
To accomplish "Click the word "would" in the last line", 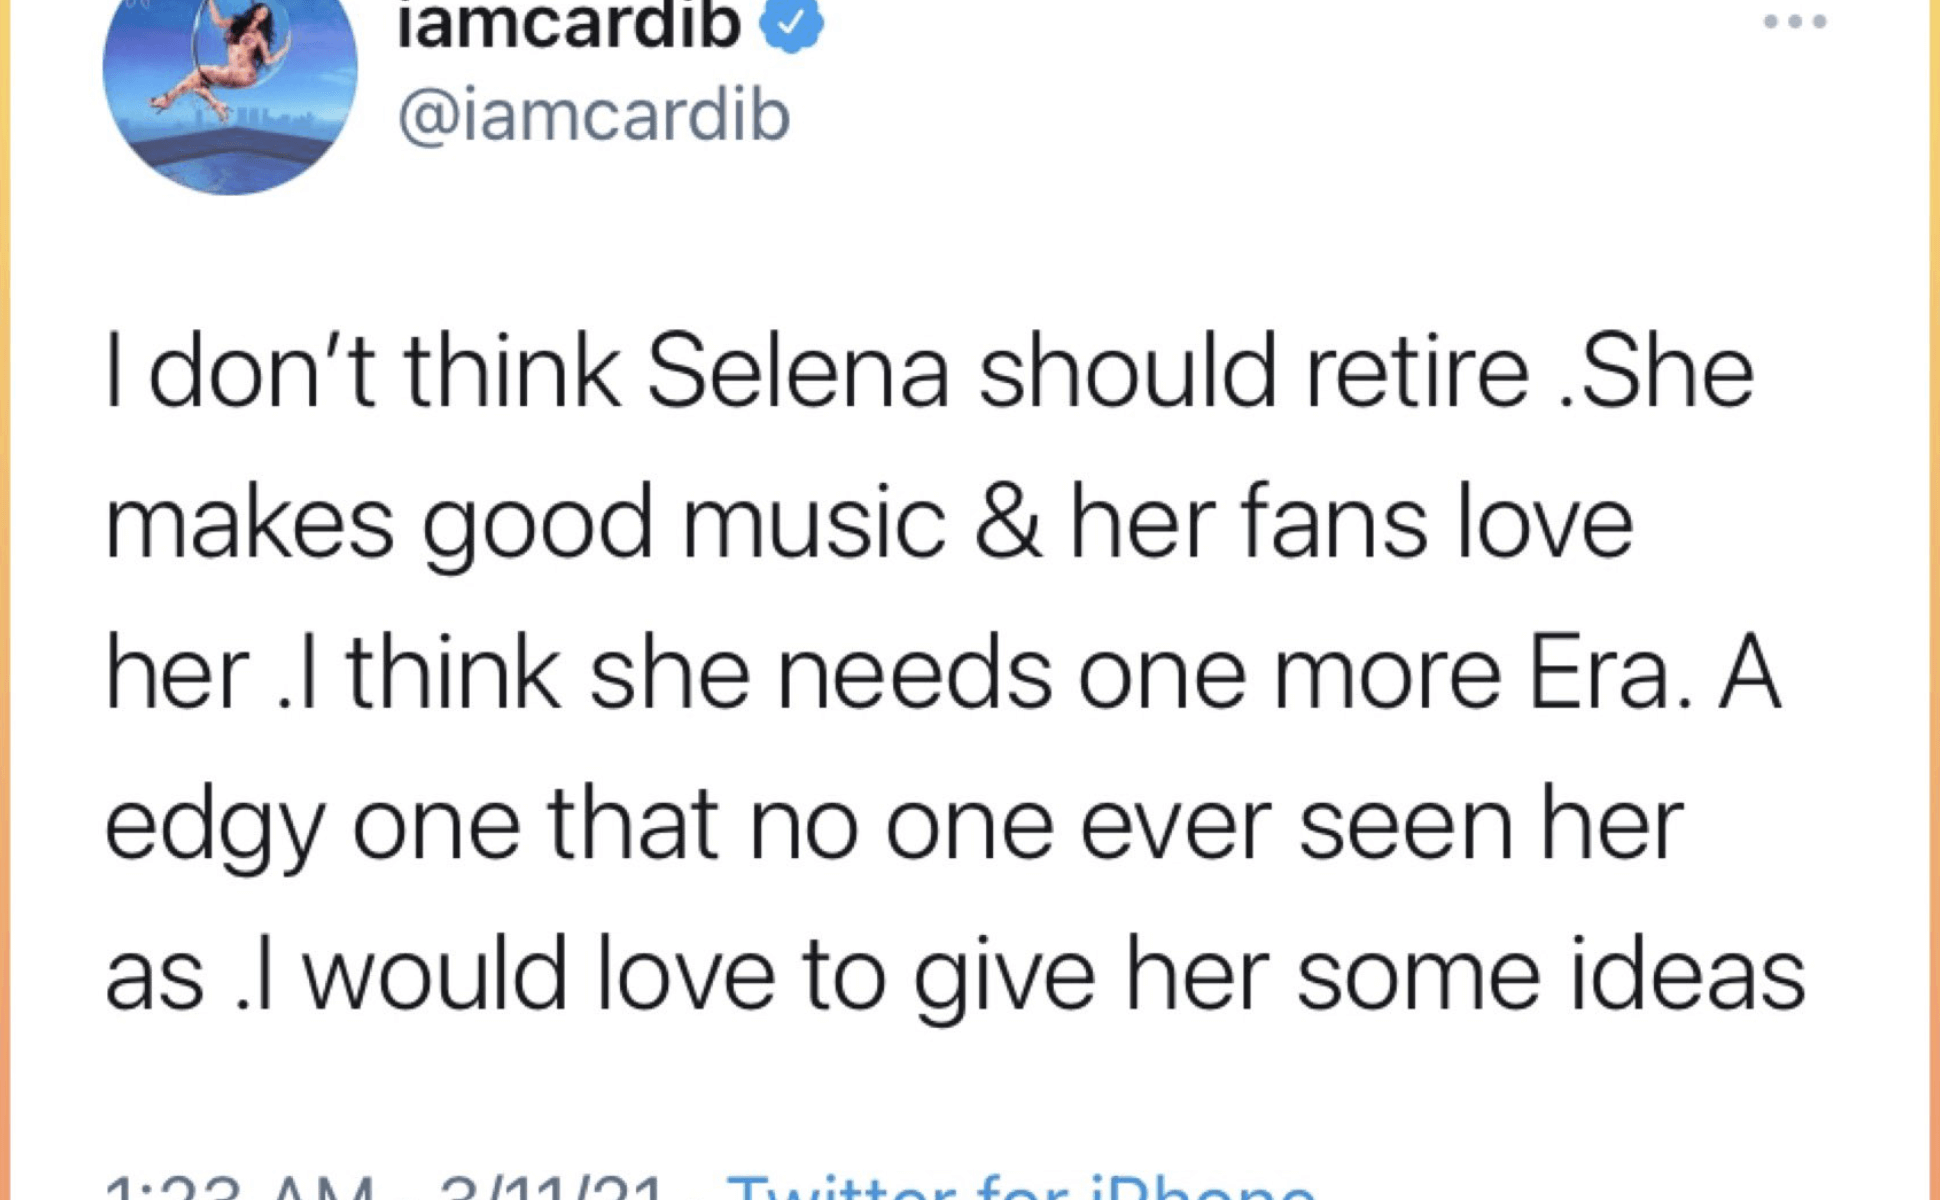I will 435,974.
